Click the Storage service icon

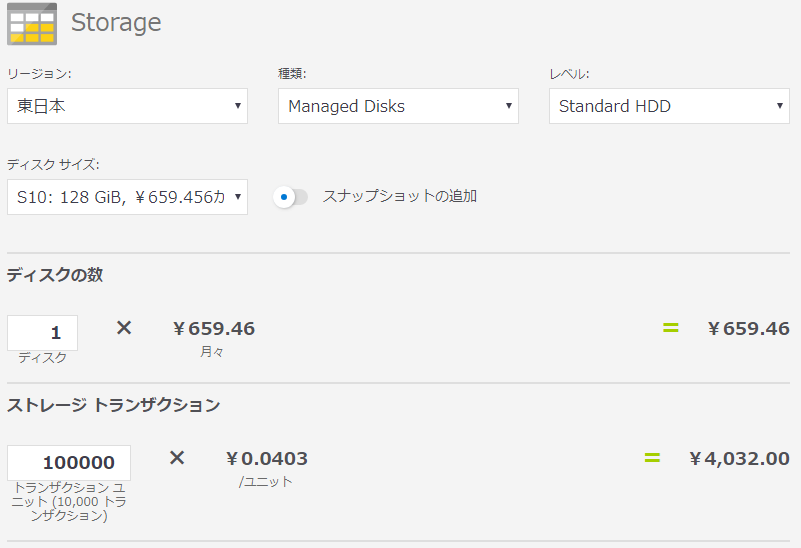tap(32, 24)
